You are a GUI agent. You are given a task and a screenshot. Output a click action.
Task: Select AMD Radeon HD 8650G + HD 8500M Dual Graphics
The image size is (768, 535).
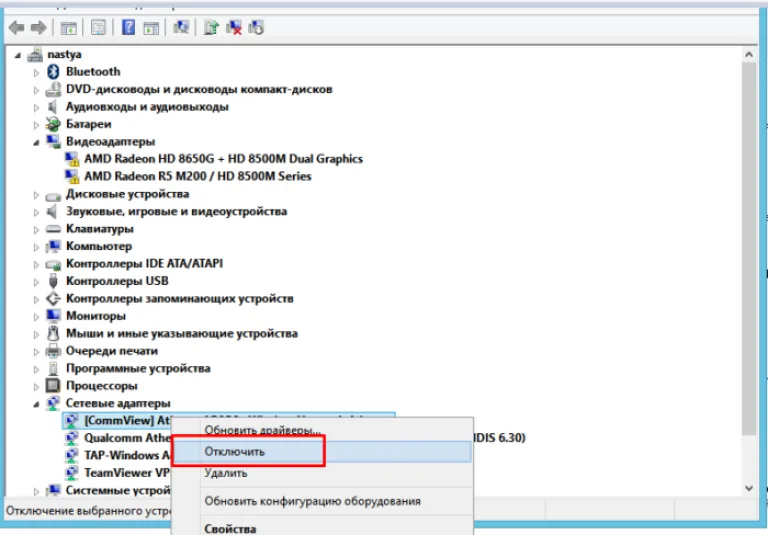223,159
